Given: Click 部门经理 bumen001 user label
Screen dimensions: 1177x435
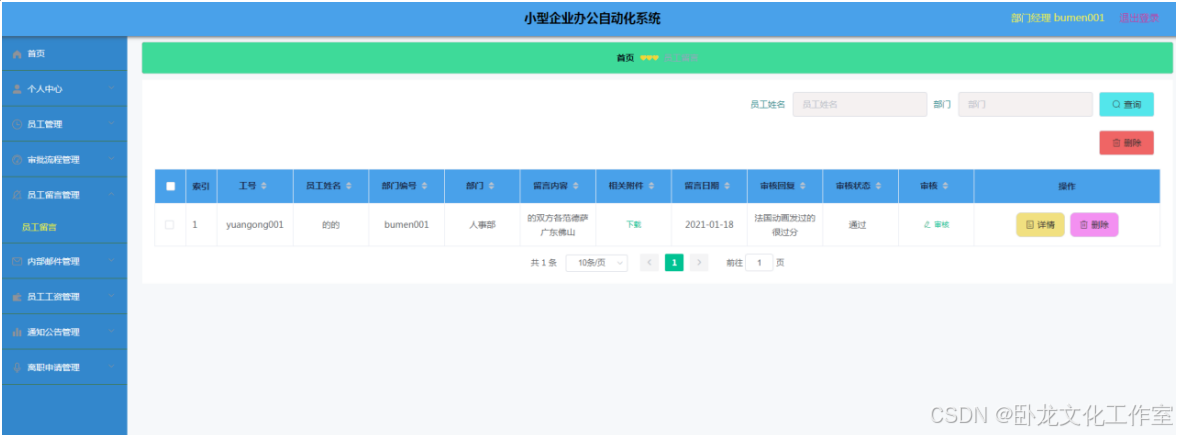Looking at the screenshot, I should (1058, 18).
